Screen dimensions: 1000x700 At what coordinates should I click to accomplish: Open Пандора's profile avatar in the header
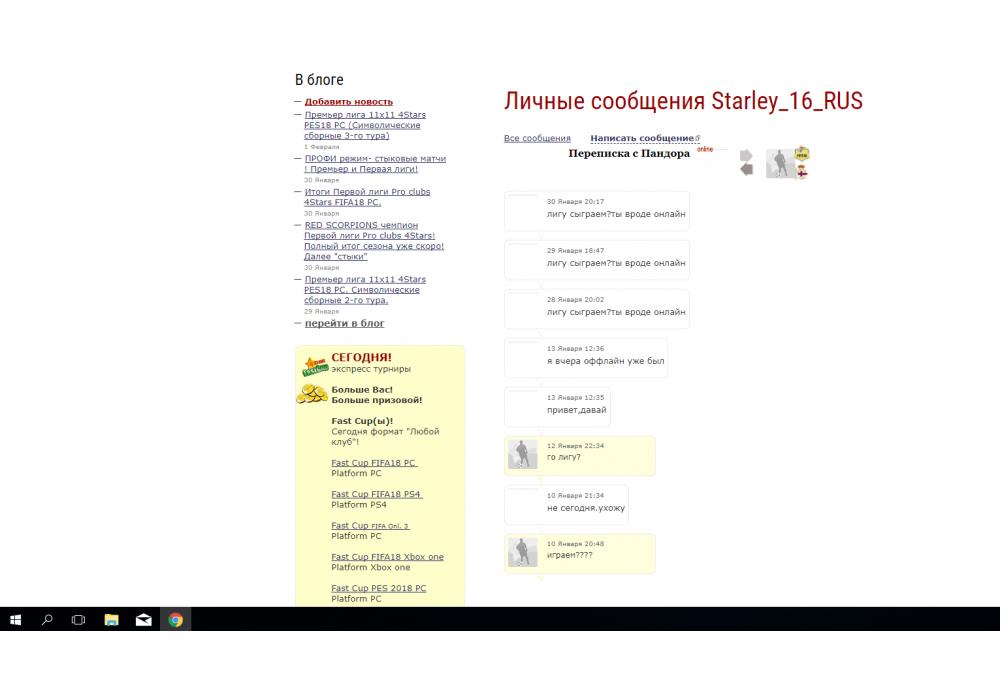tap(780, 163)
